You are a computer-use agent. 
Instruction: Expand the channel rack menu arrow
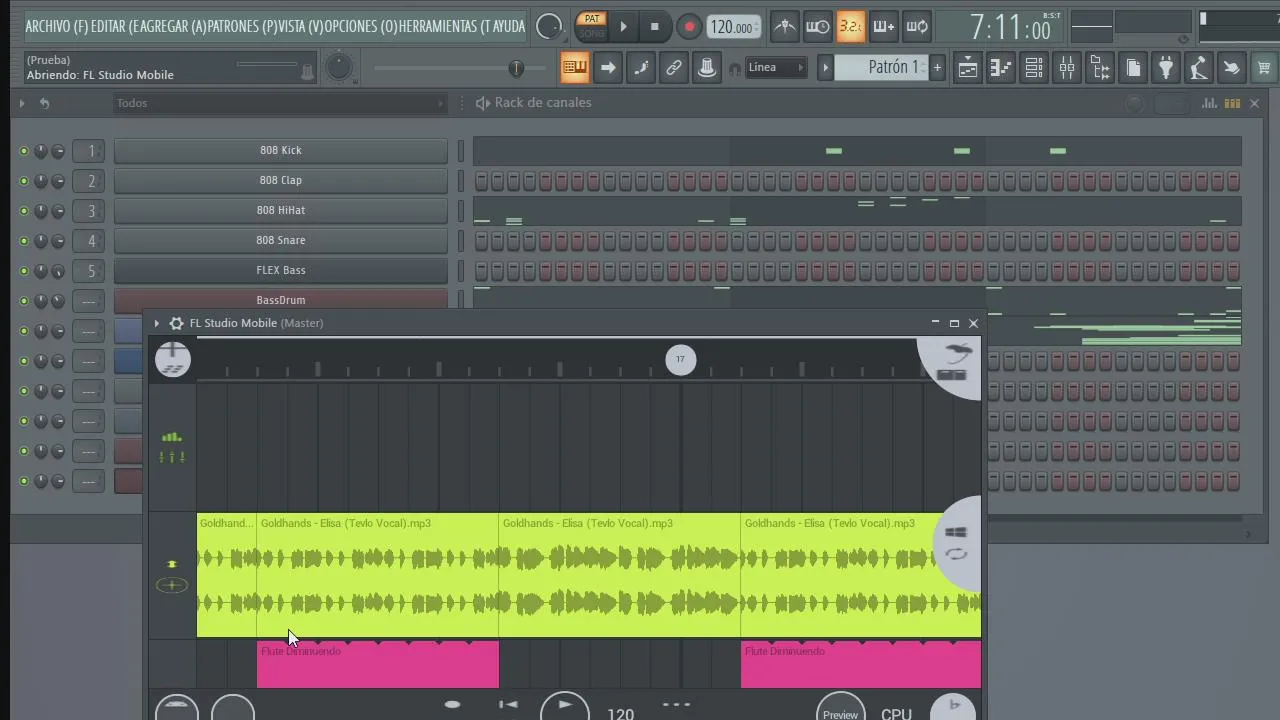(21, 103)
